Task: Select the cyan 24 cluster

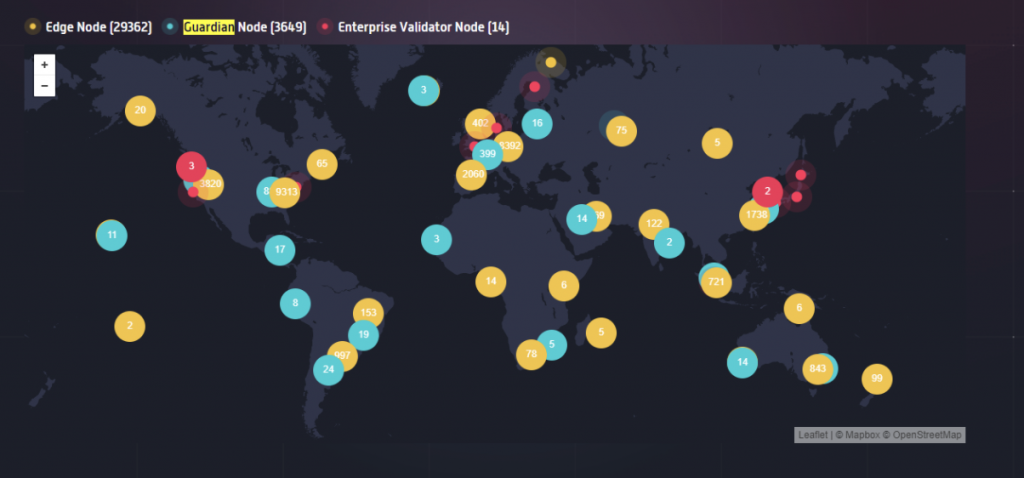Action: coord(328,370)
